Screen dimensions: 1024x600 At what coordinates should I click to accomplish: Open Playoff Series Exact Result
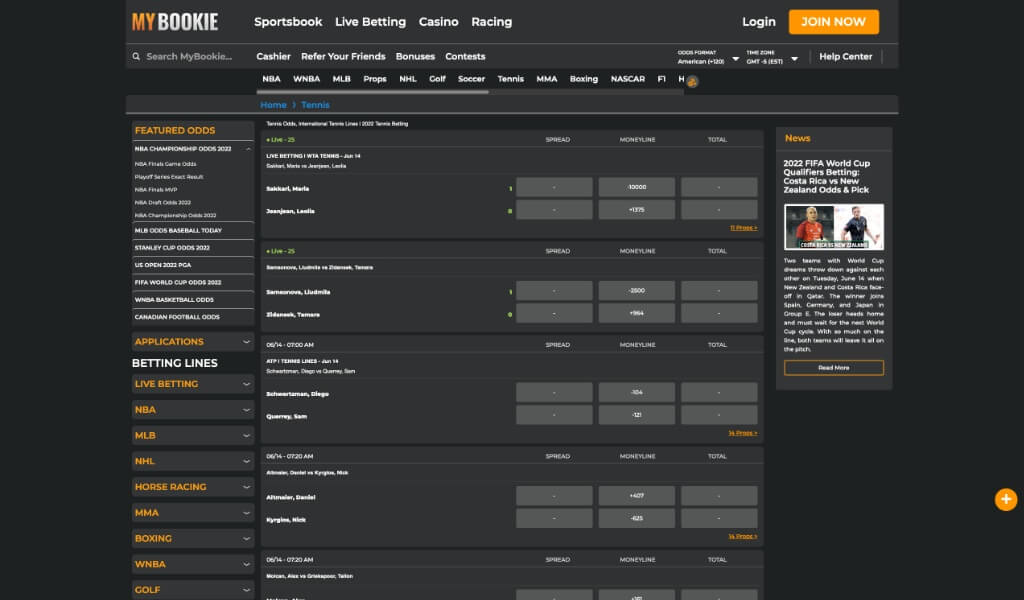tap(168, 177)
